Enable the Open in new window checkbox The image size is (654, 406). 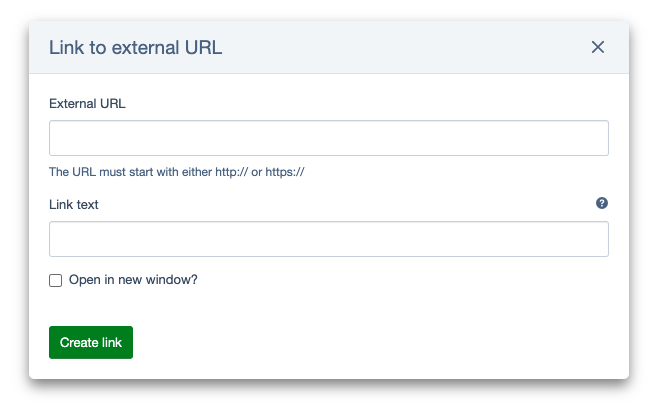coord(56,281)
